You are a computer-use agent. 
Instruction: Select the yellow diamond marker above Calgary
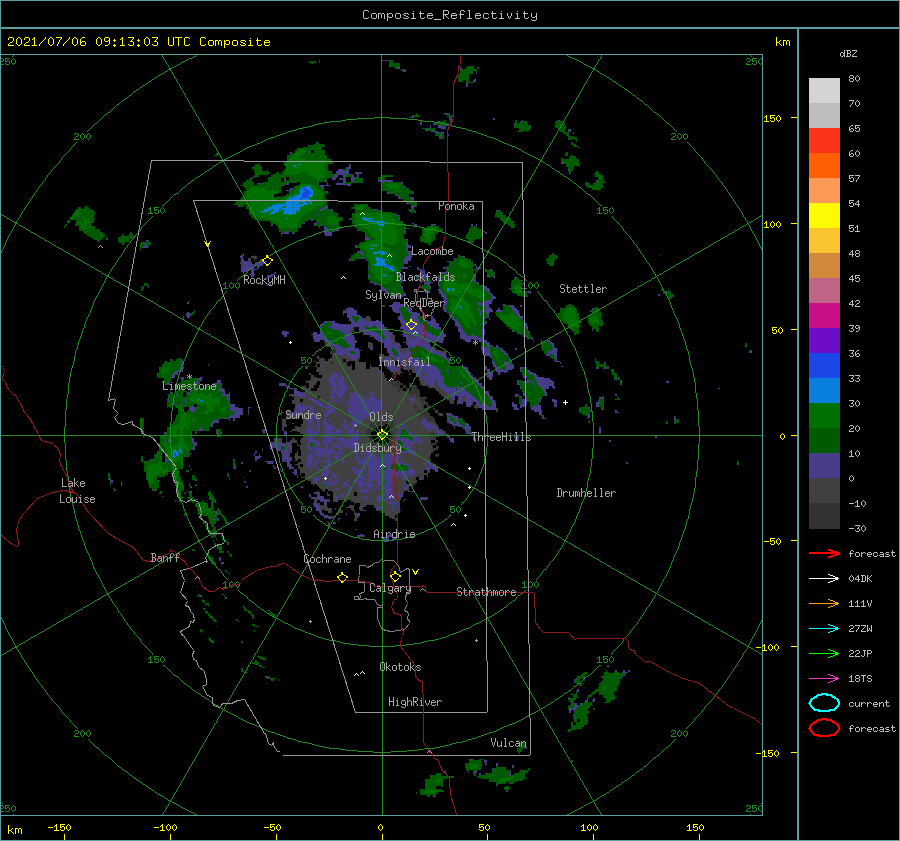tap(395, 576)
